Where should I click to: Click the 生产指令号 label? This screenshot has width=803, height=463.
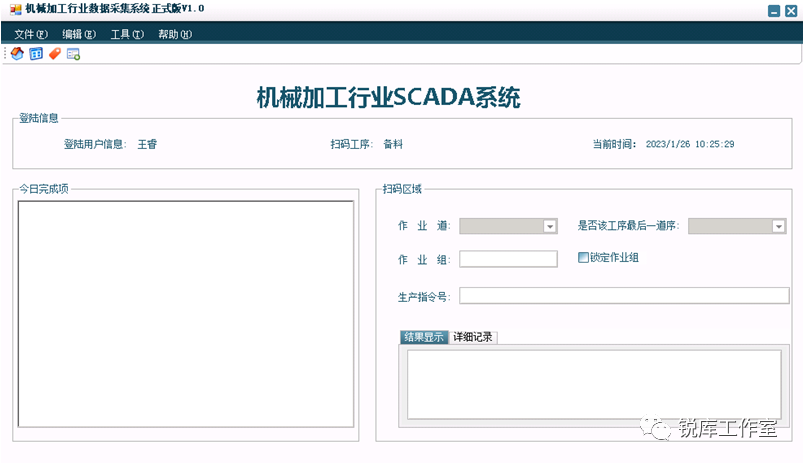point(424,297)
